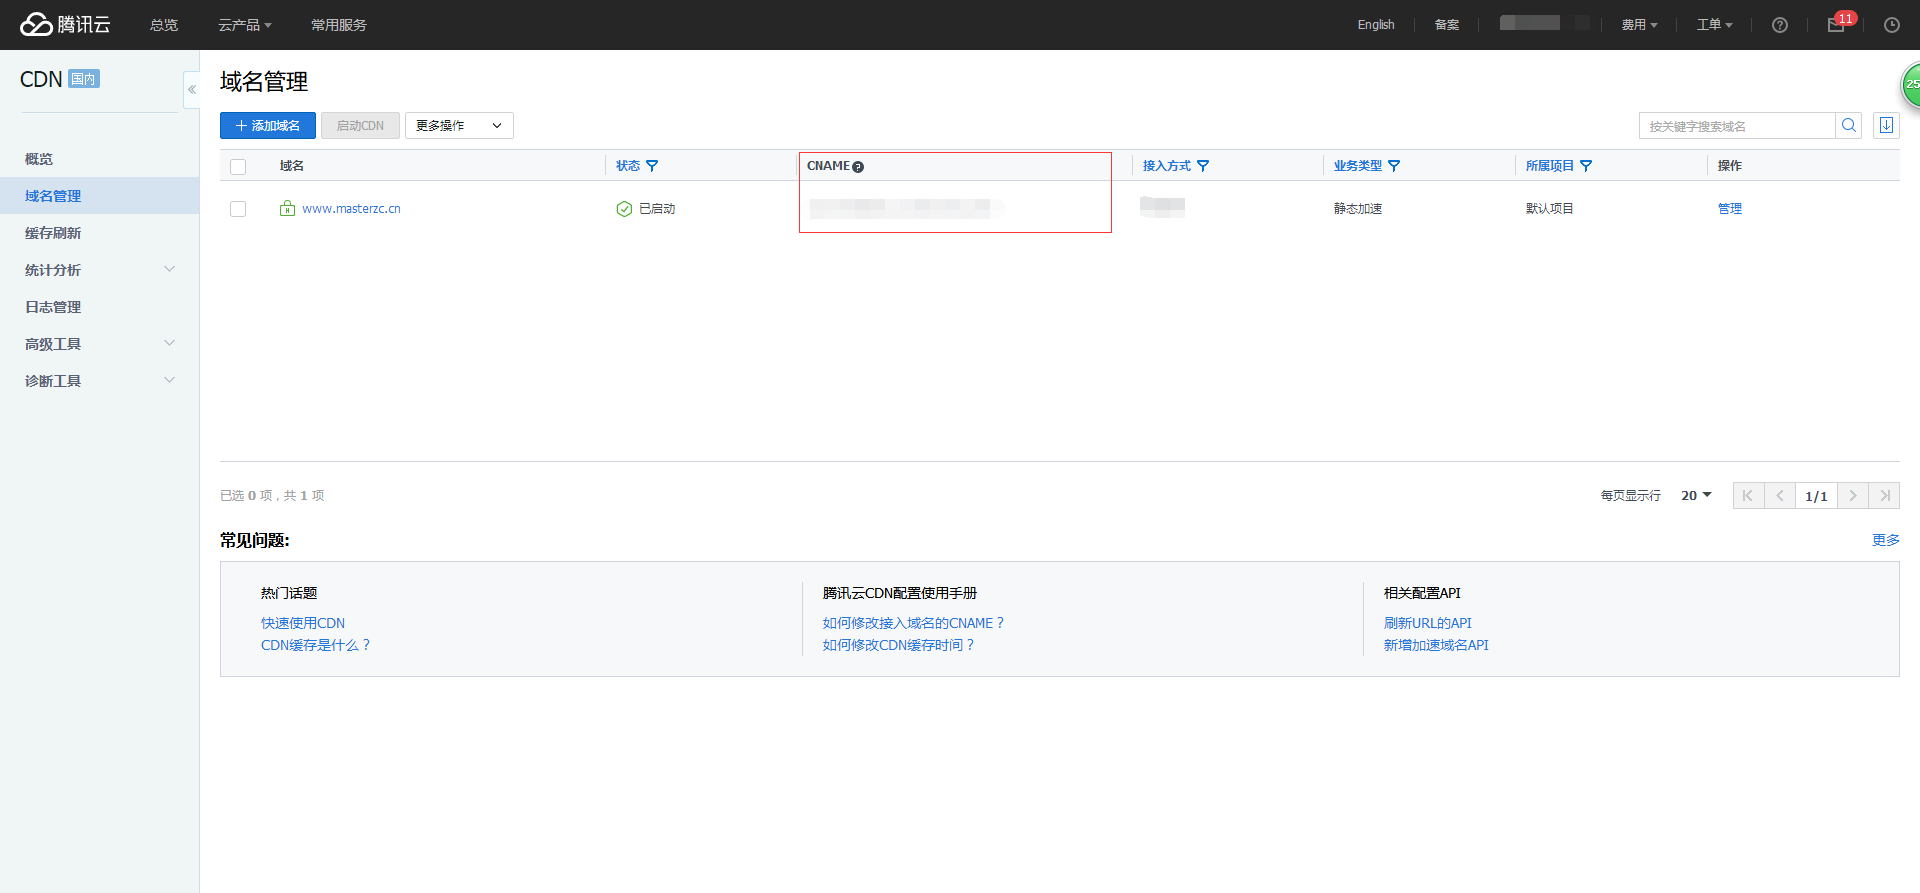Check the www.masterzc.cn row checkbox
The image size is (1920, 893).
click(238, 209)
